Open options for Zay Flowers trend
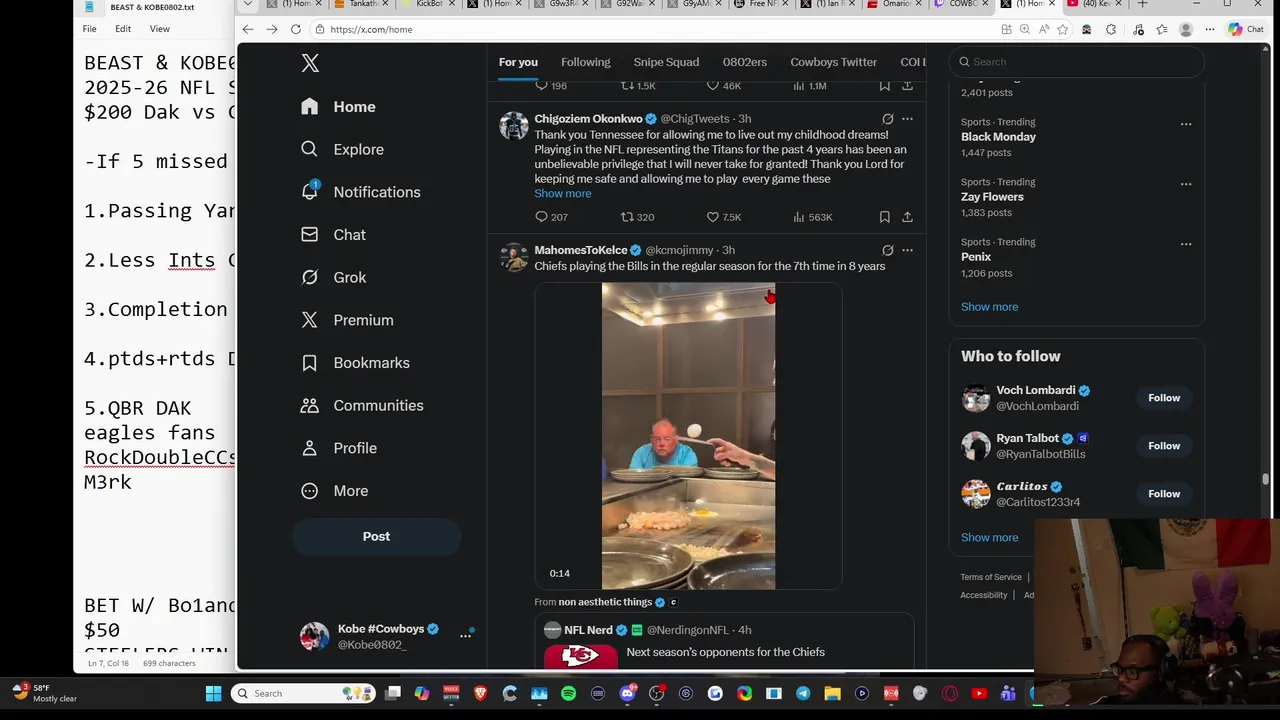Viewport: 1280px width, 720px height. [1186, 184]
